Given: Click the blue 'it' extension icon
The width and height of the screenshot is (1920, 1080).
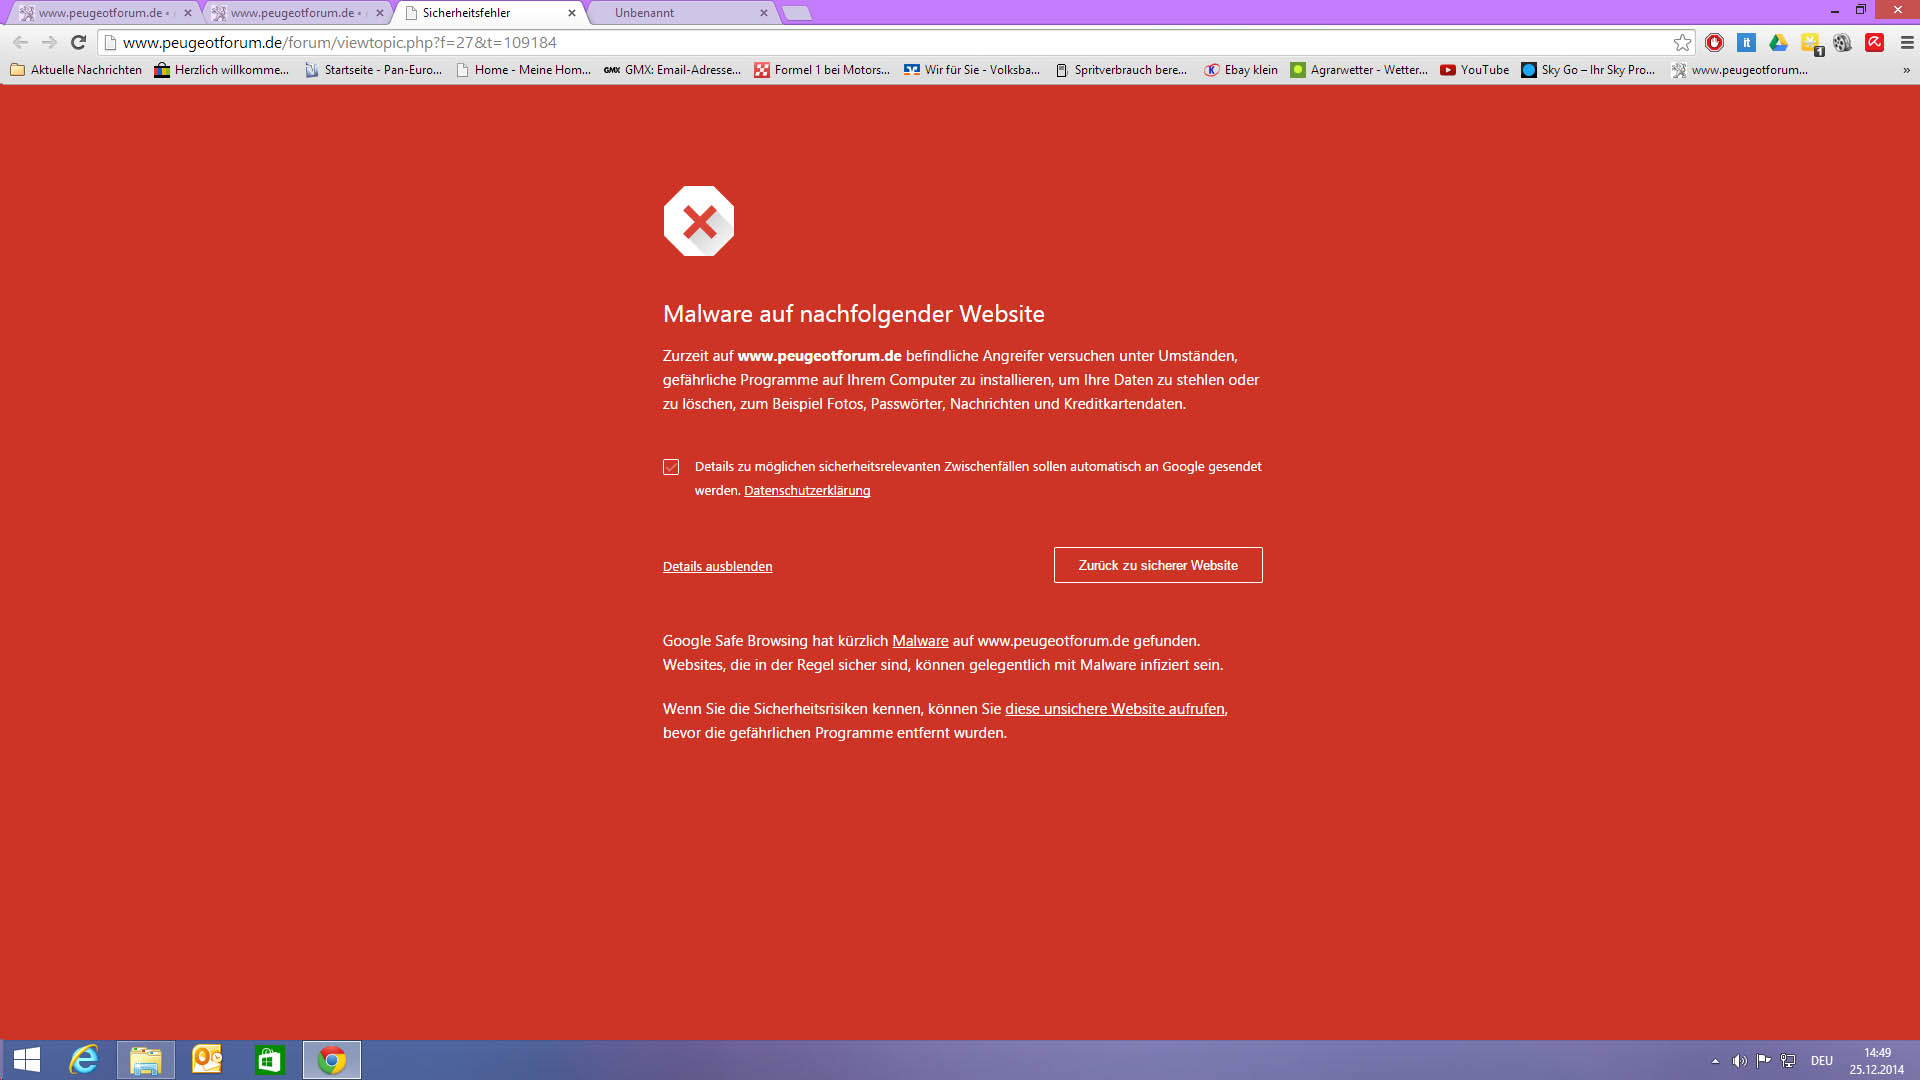Looking at the screenshot, I should (1746, 42).
